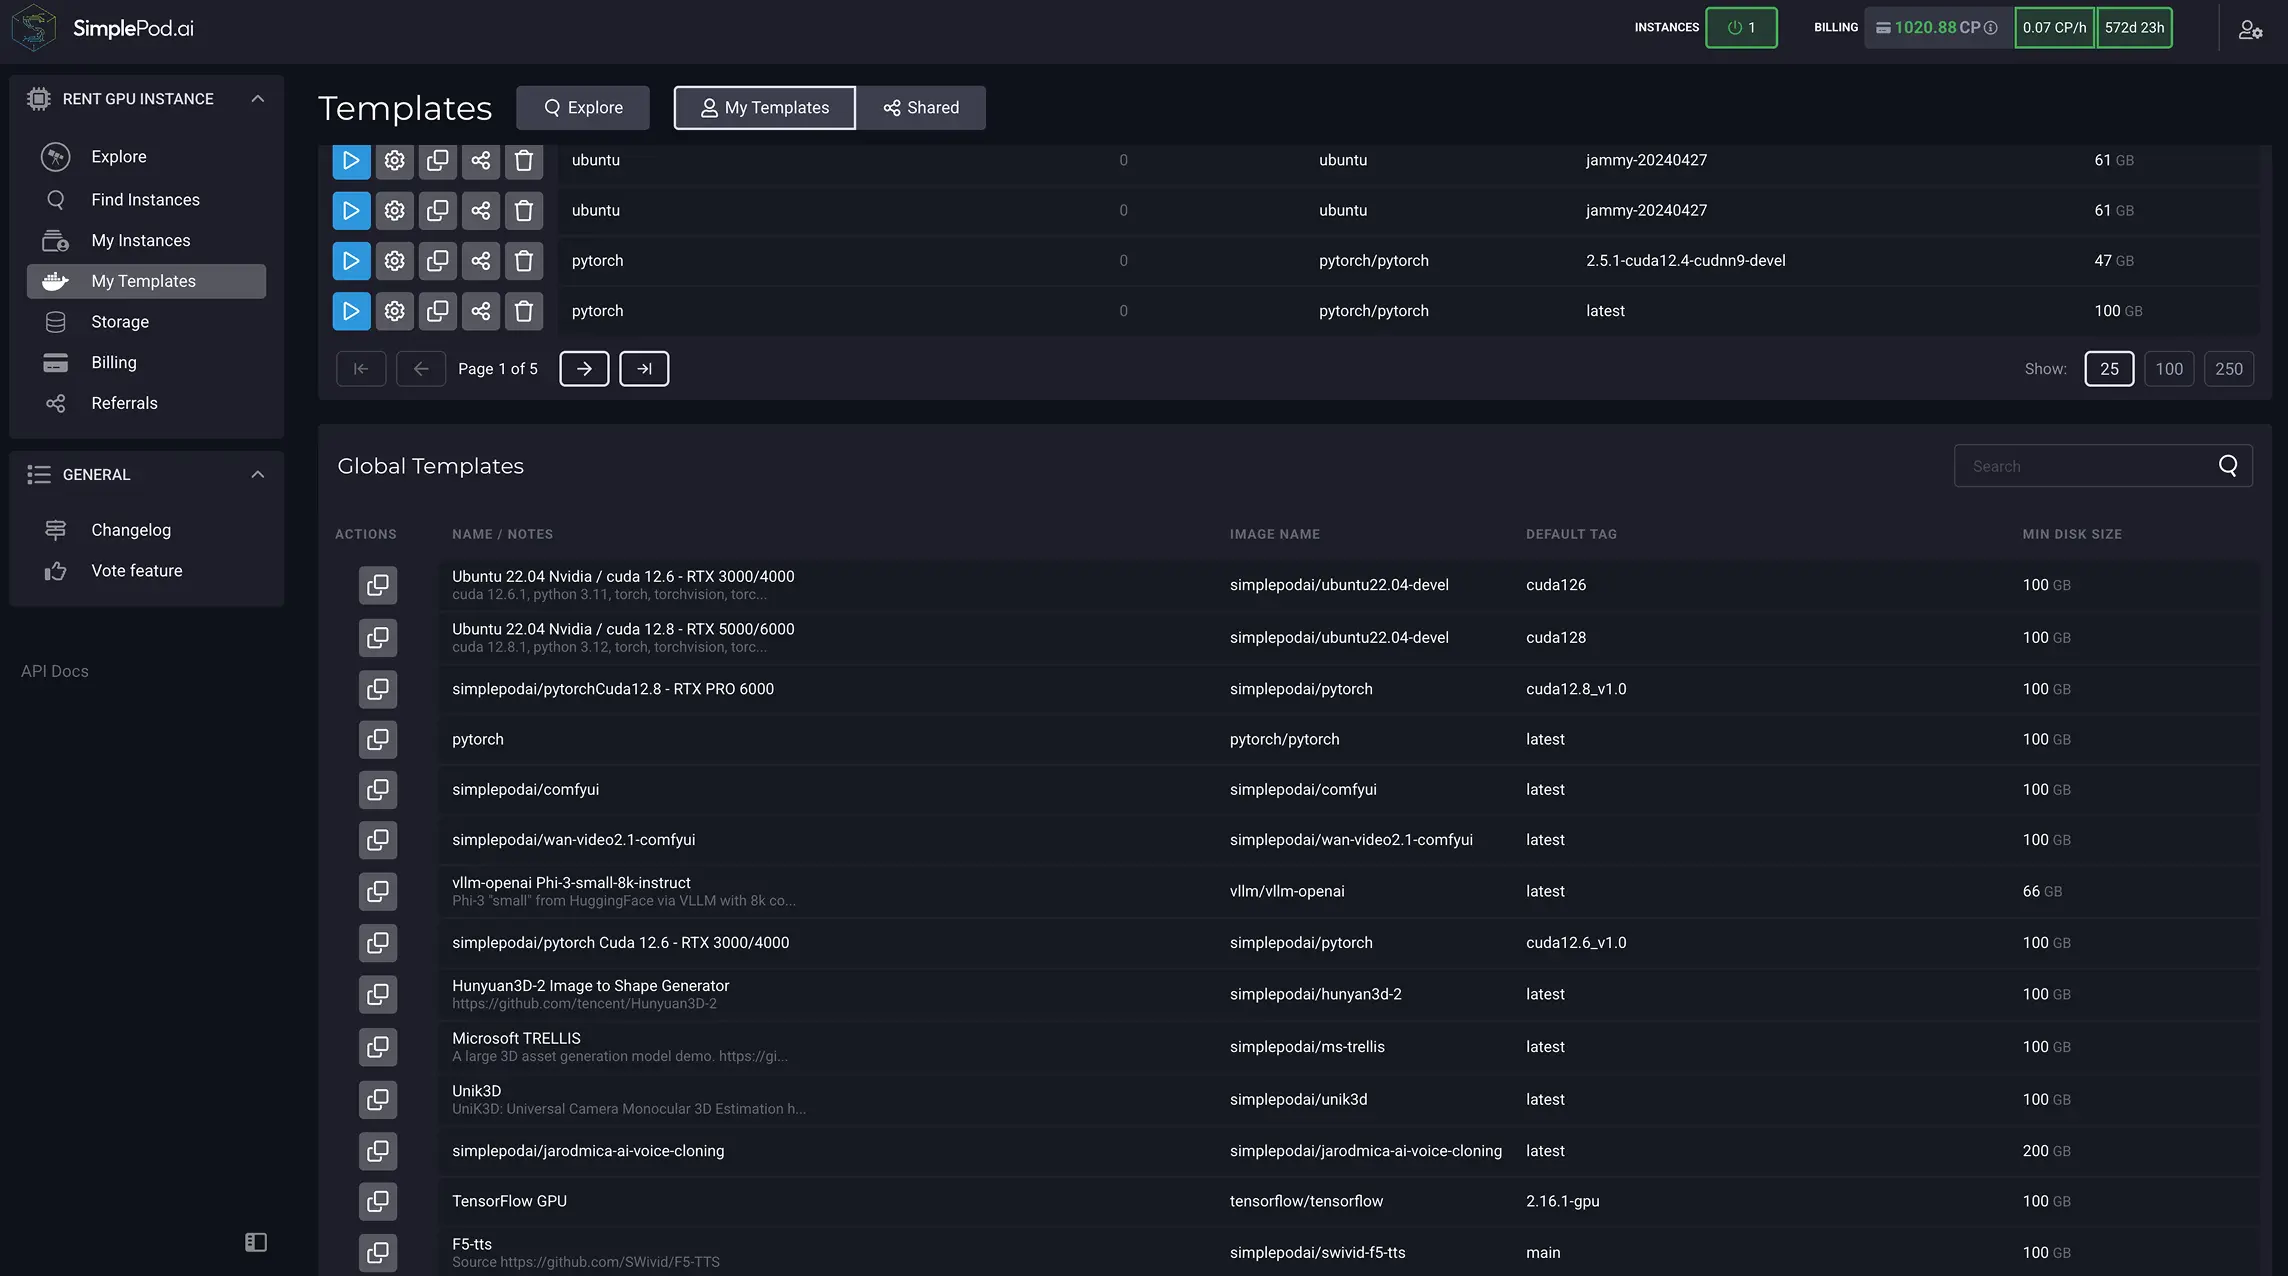Share the pytorch 2.5.1-cuda12.4 template
This screenshot has height=1276, width=2288.
pyautogui.click(x=481, y=261)
